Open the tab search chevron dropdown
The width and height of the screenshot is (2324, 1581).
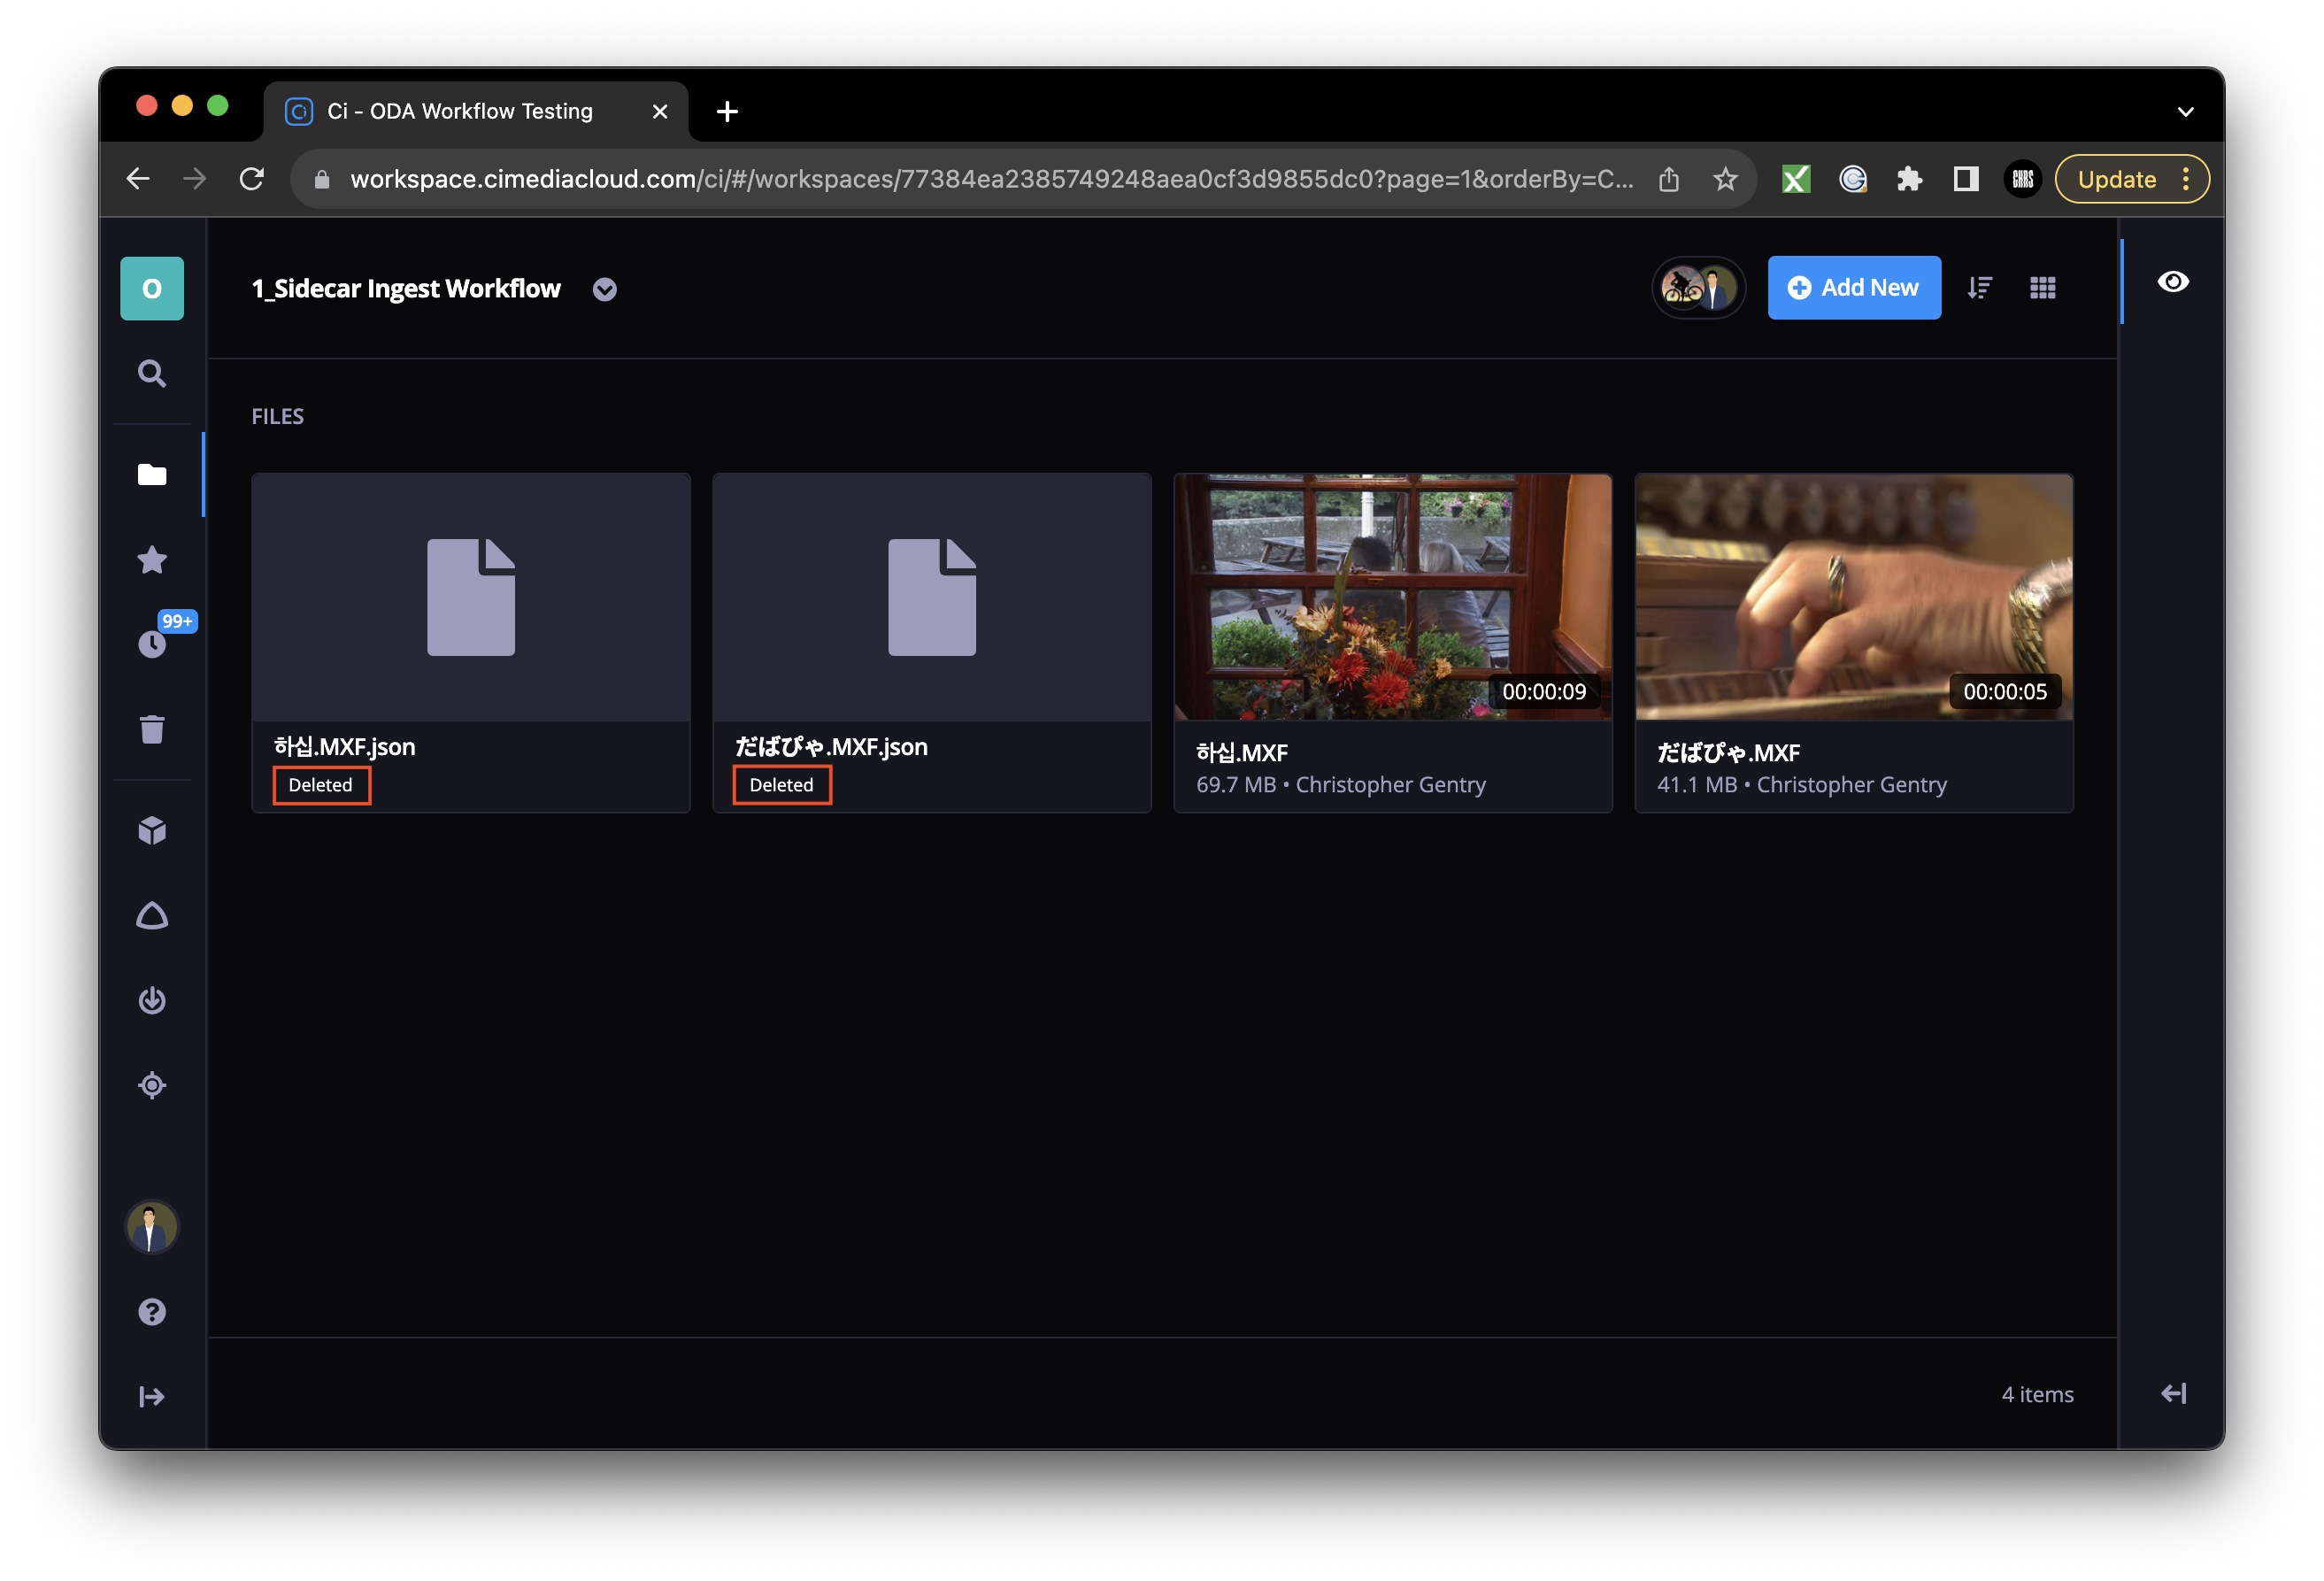2185,111
